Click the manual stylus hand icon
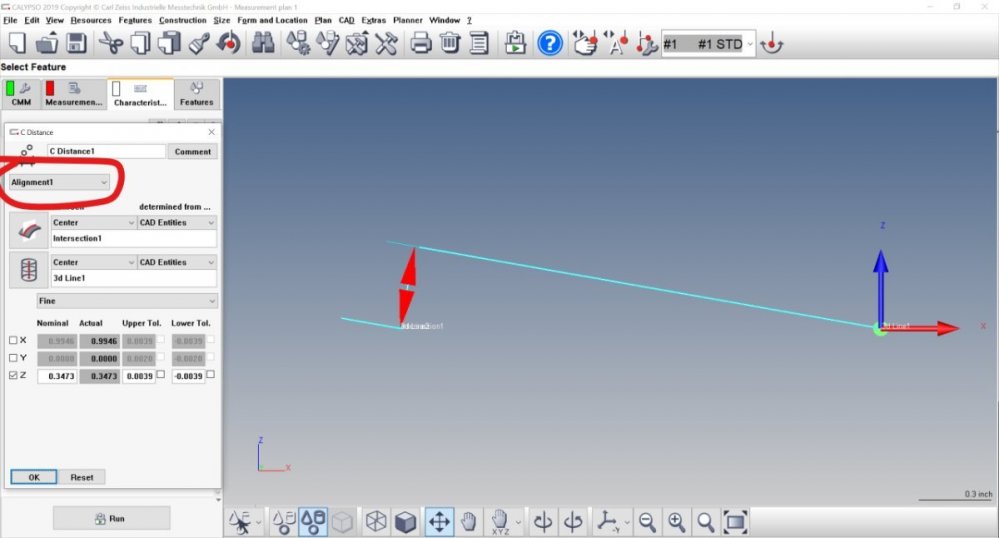The height and width of the screenshot is (538, 999). click(585, 43)
